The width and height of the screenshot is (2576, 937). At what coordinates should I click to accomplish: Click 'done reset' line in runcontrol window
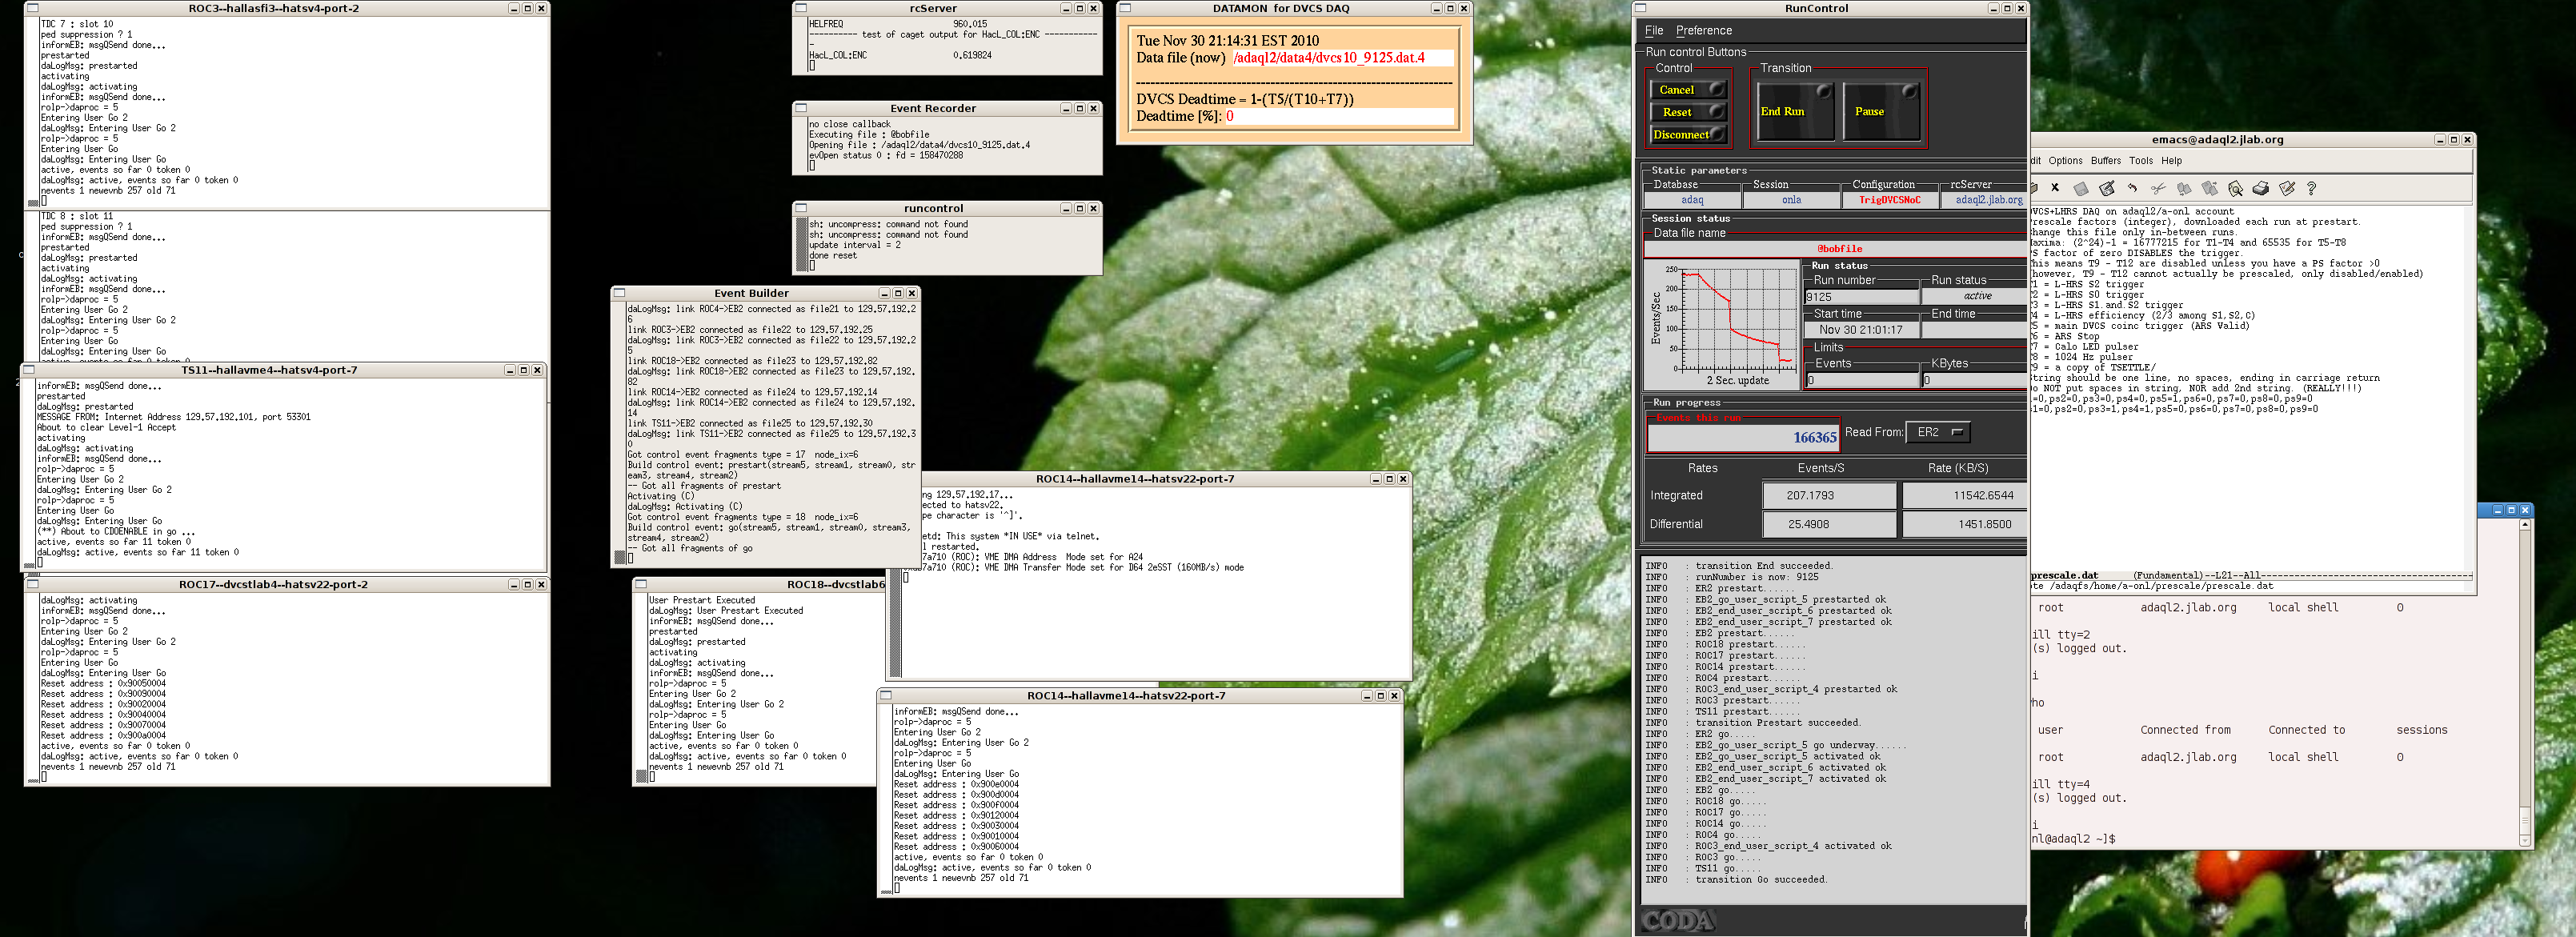coord(833,256)
